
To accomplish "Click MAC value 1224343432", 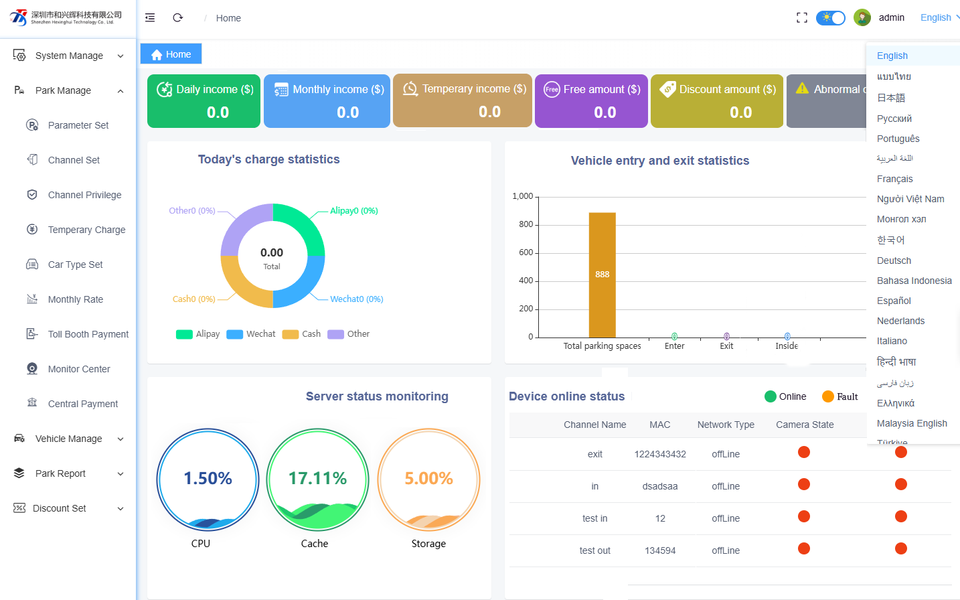I will pyautogui.click(x=660, y=455).
